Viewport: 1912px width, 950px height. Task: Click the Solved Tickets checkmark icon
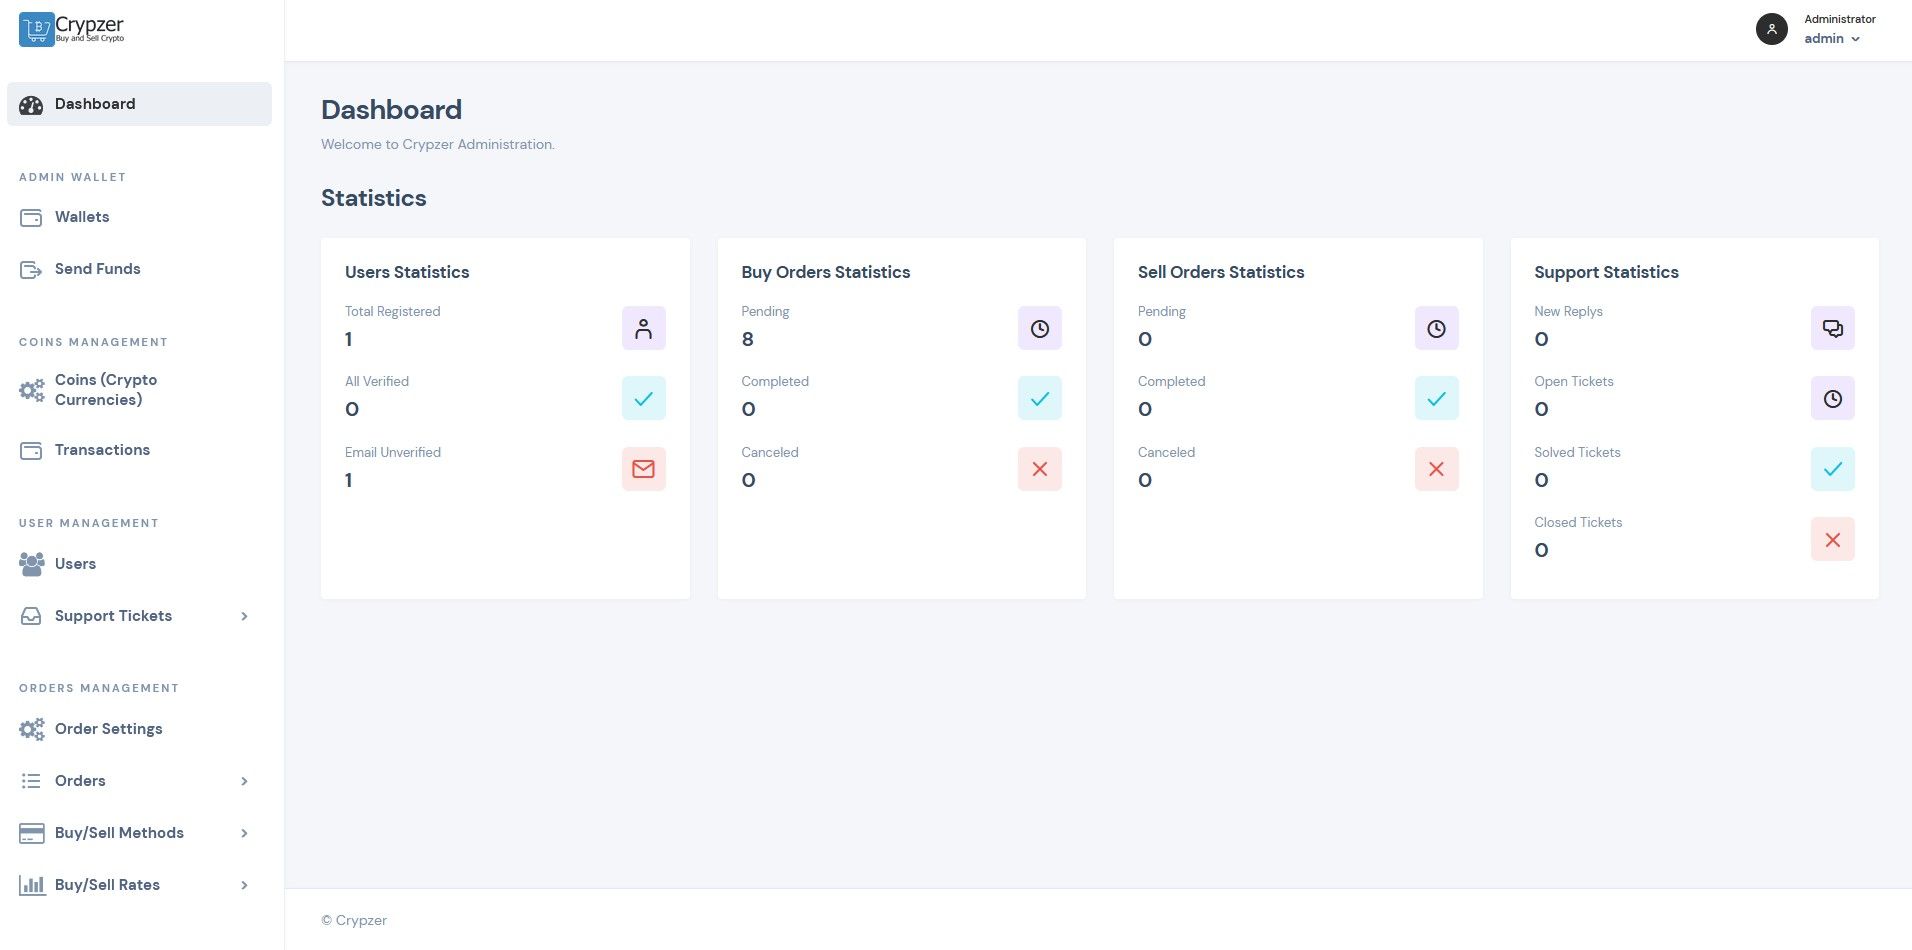(x=1832, y=469)
